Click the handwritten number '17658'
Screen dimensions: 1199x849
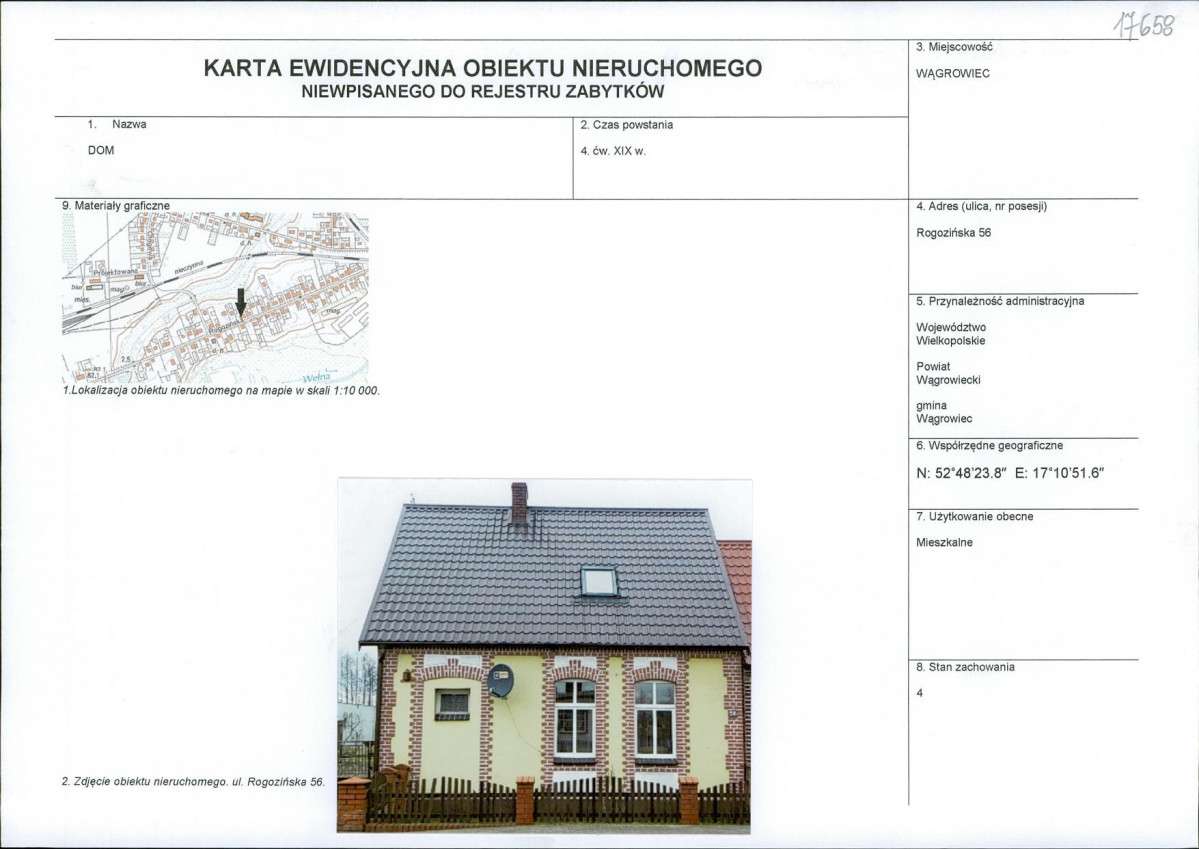pos(1143,26)
